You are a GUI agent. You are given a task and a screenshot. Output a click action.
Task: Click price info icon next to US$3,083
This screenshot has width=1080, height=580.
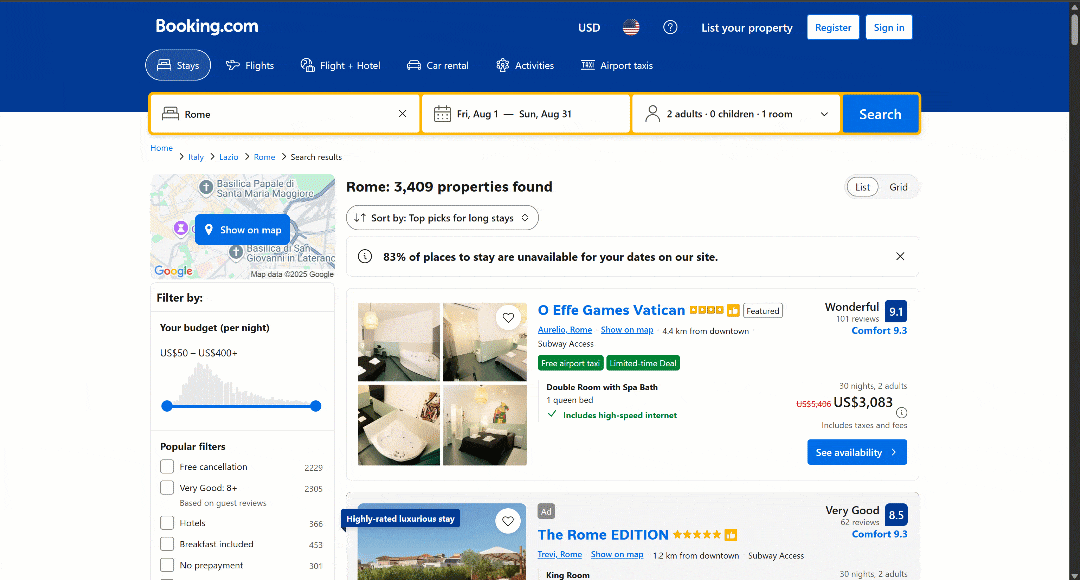click(x=902, y=413)
